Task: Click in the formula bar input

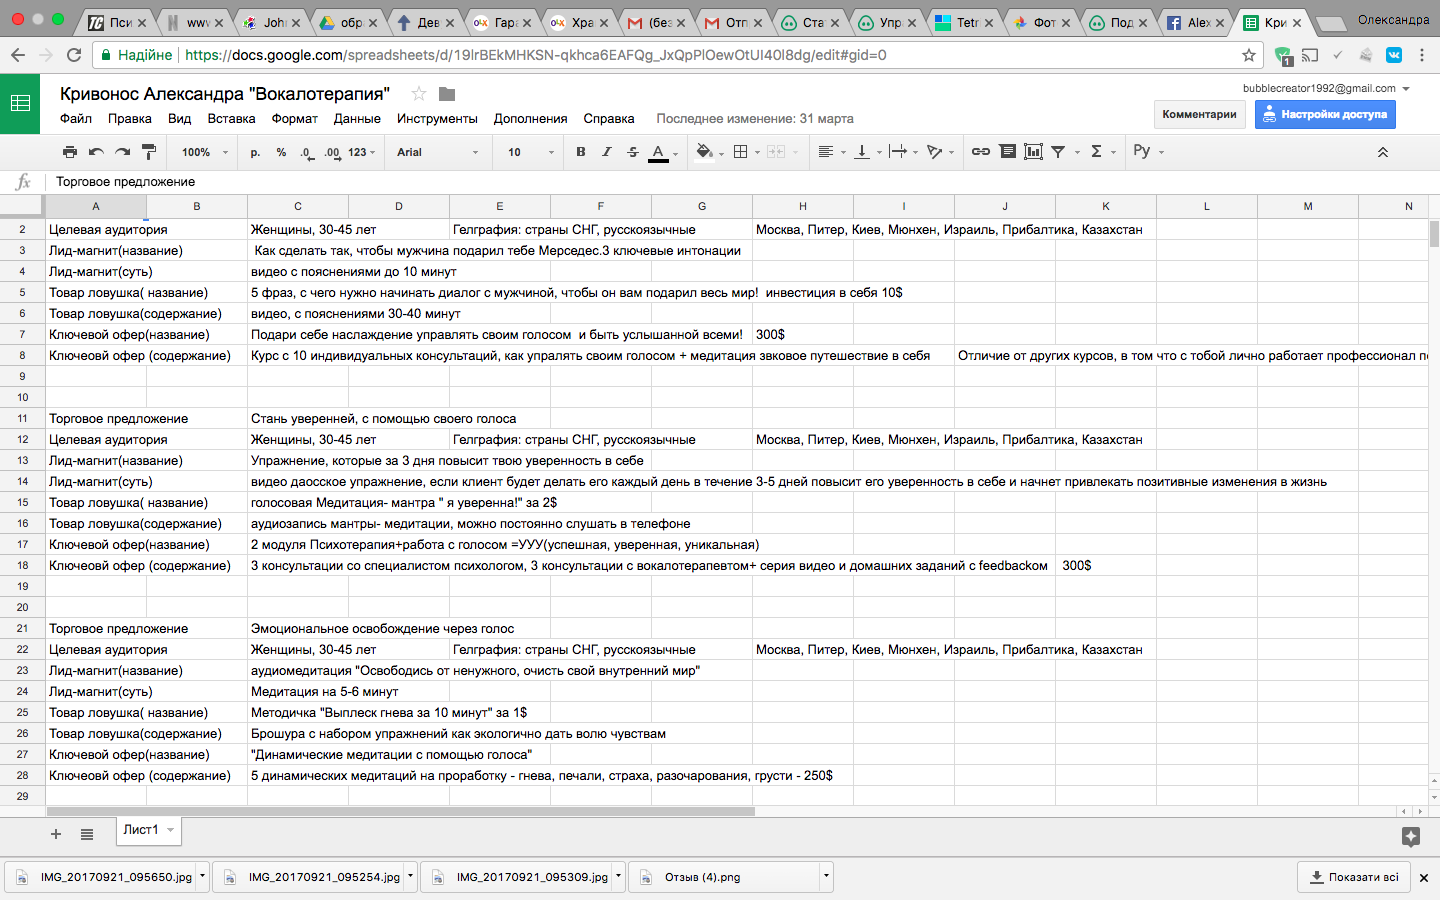Action: tap(740, 182)
